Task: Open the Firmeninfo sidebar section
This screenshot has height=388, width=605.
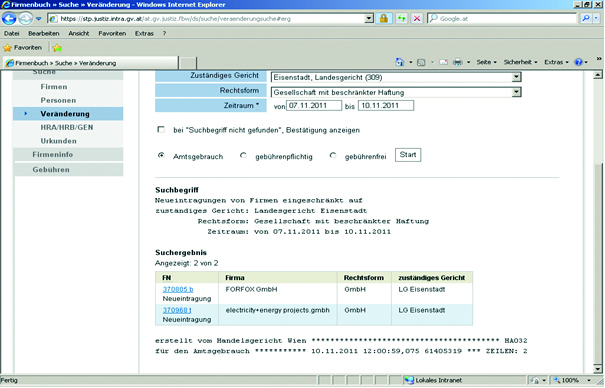Action: pos(68,154)
